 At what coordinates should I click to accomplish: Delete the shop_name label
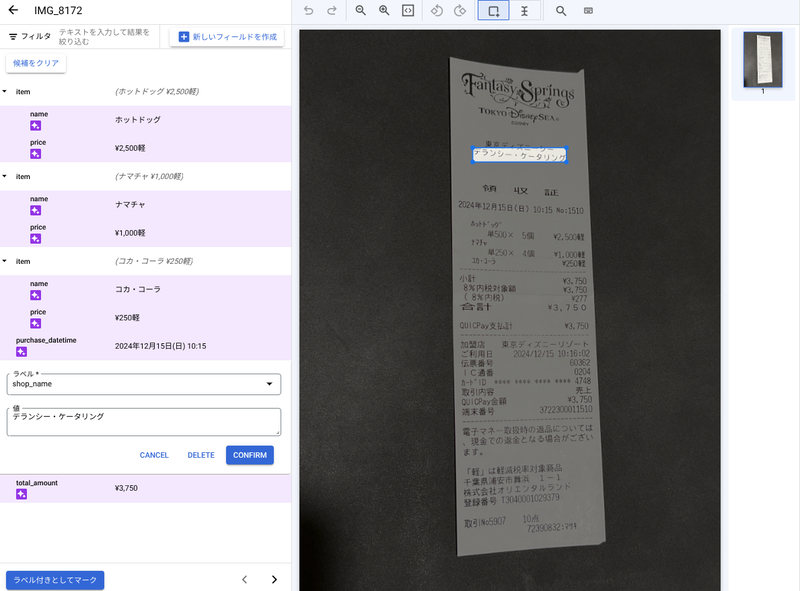point(201,455)
